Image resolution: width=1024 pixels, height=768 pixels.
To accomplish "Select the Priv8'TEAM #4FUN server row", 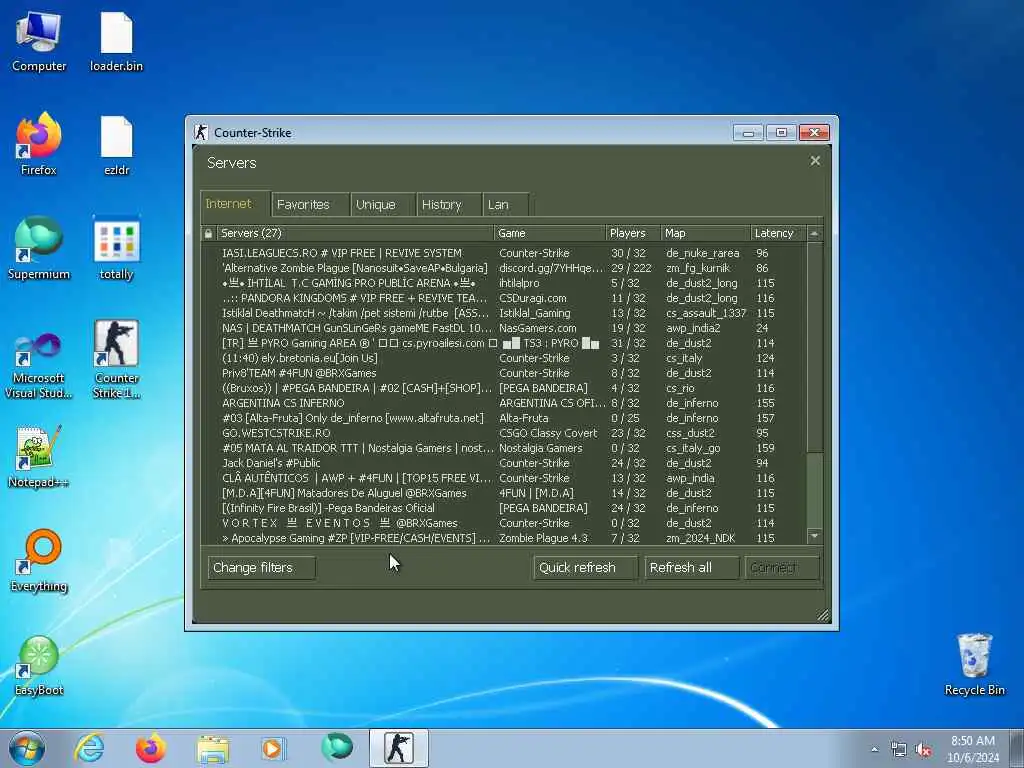I will [504, 373].
